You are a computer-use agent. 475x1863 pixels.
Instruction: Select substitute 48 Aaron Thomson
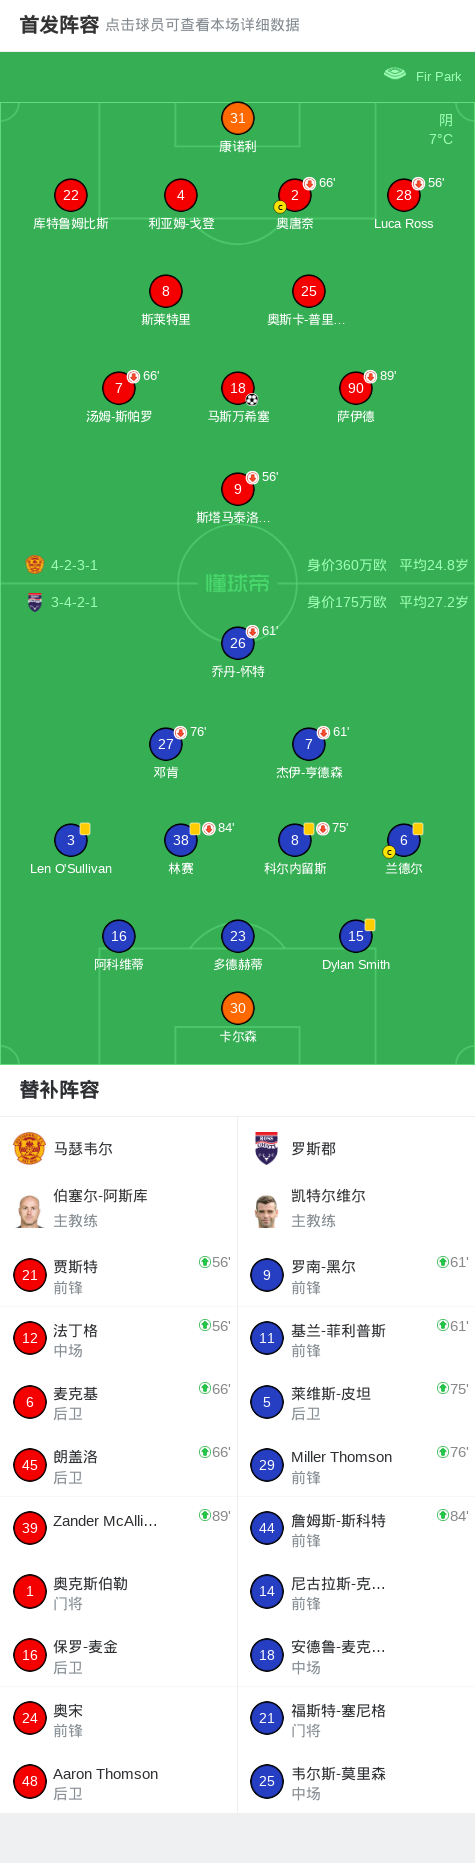pos(119,1781)
